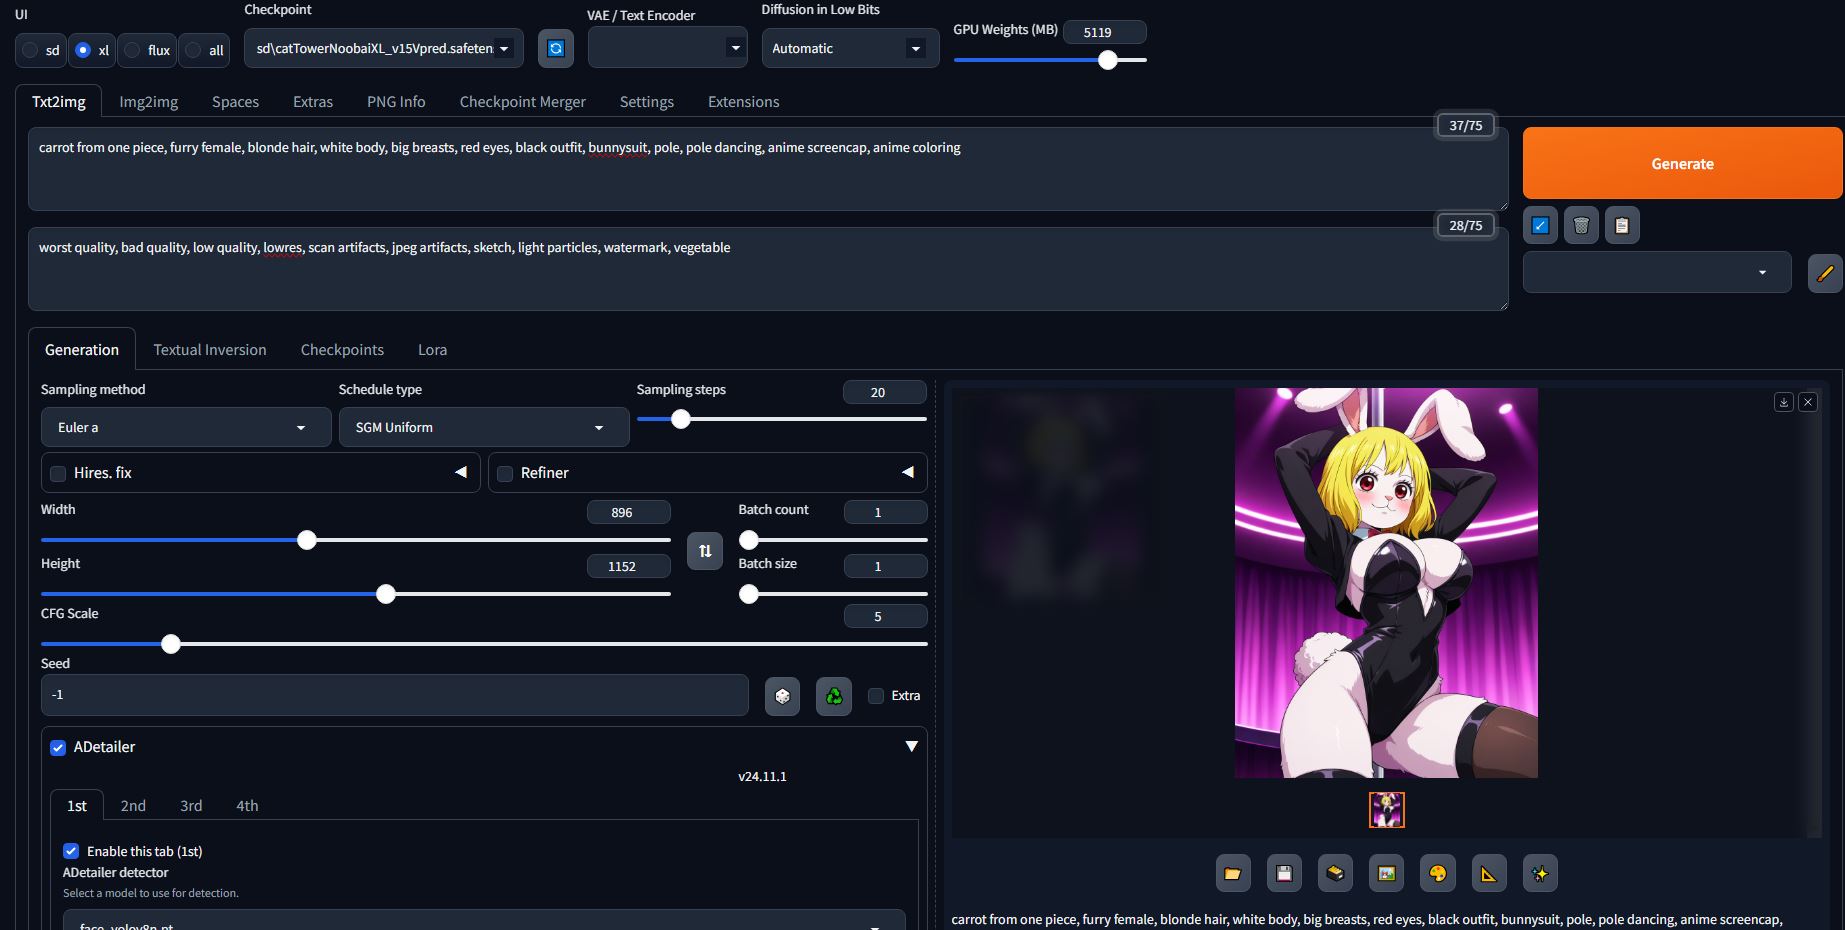Select the xl UI radio option

[83, 50]
